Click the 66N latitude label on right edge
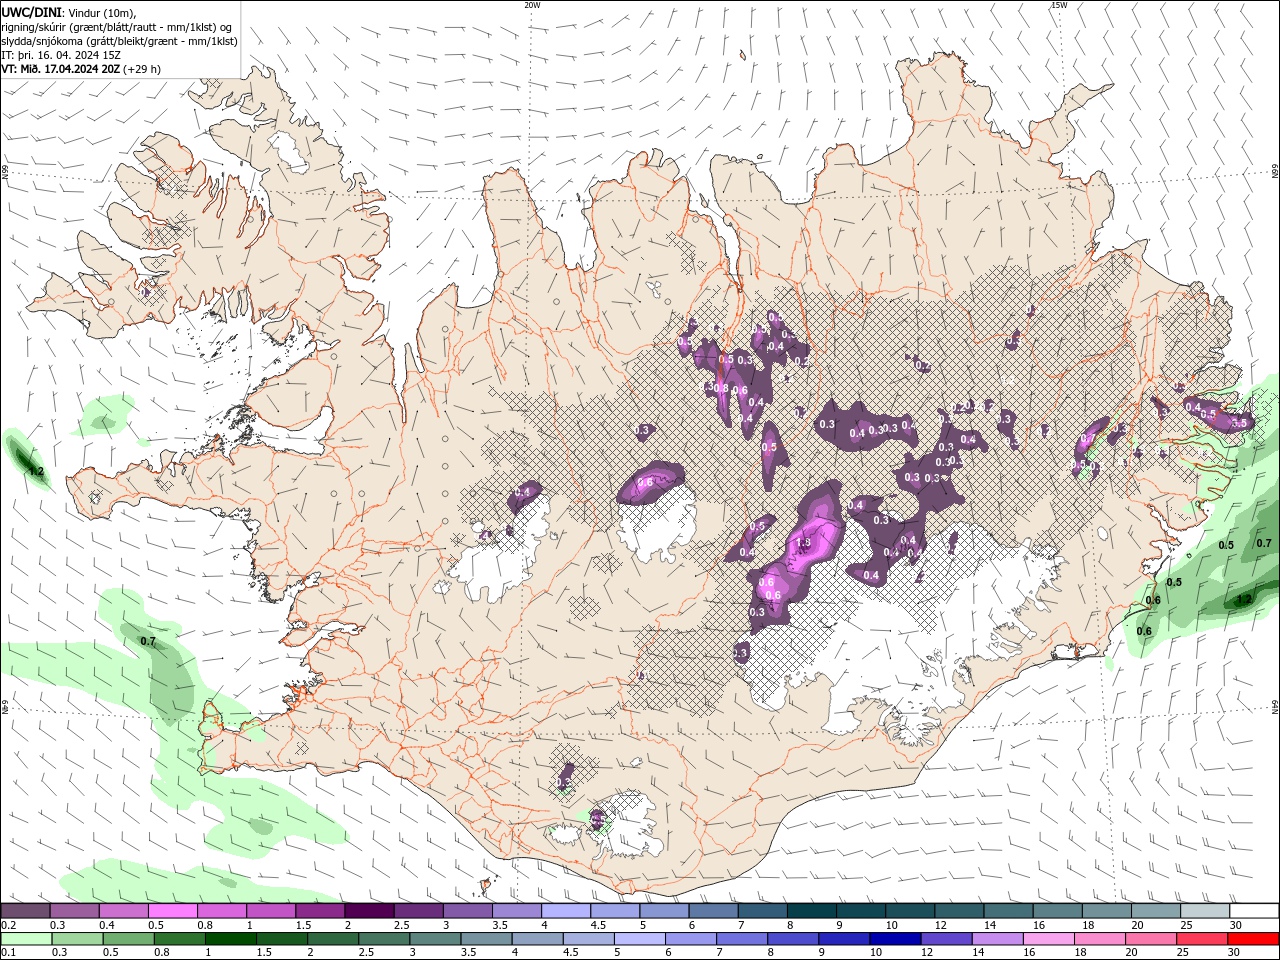The height and width of the screenshot is (960, 1280). coord(1275,173)
